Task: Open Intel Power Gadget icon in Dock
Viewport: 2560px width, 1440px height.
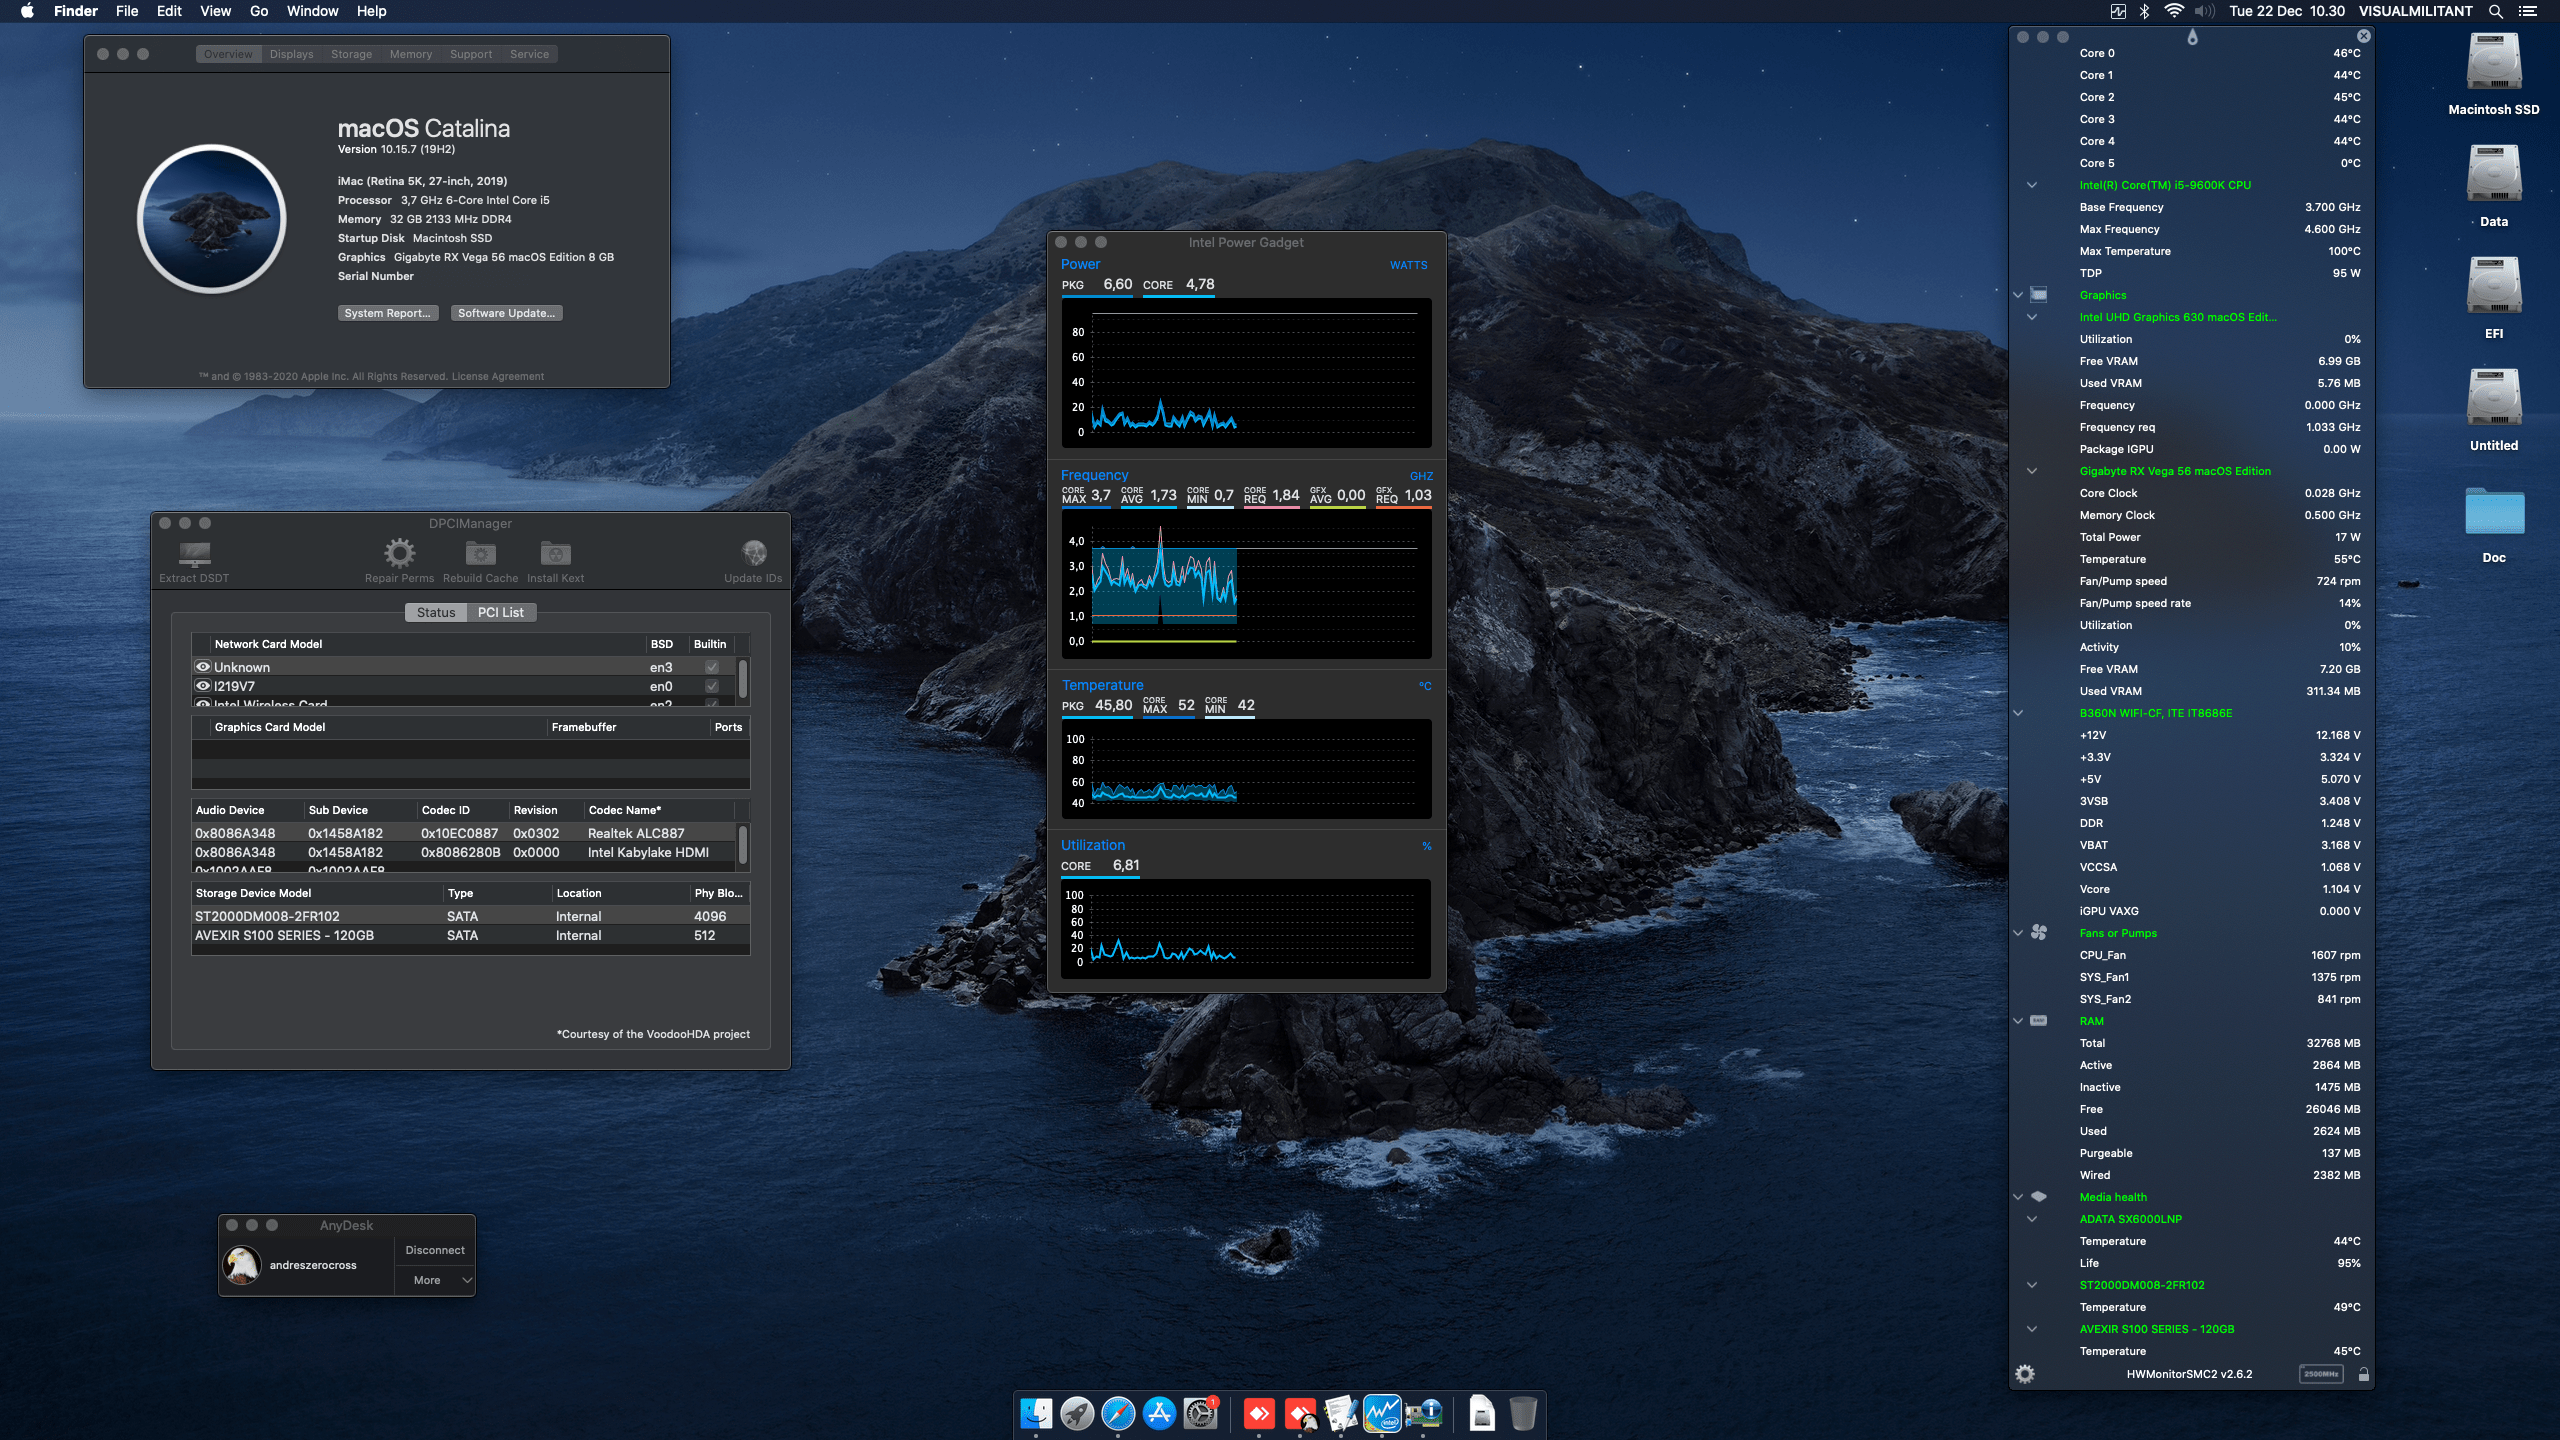Action: coord(1382,1414)
